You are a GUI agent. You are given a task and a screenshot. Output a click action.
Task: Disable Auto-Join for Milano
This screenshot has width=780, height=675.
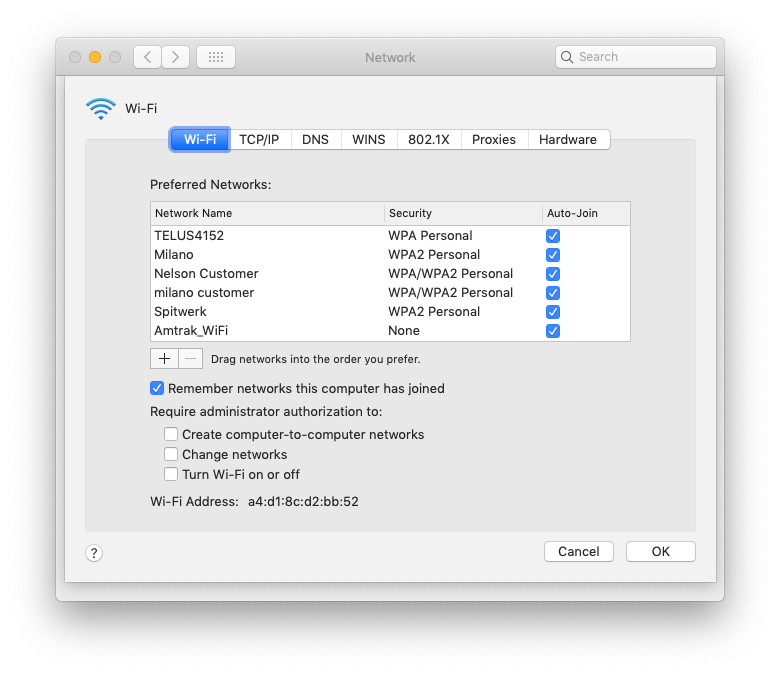point(553,255)
